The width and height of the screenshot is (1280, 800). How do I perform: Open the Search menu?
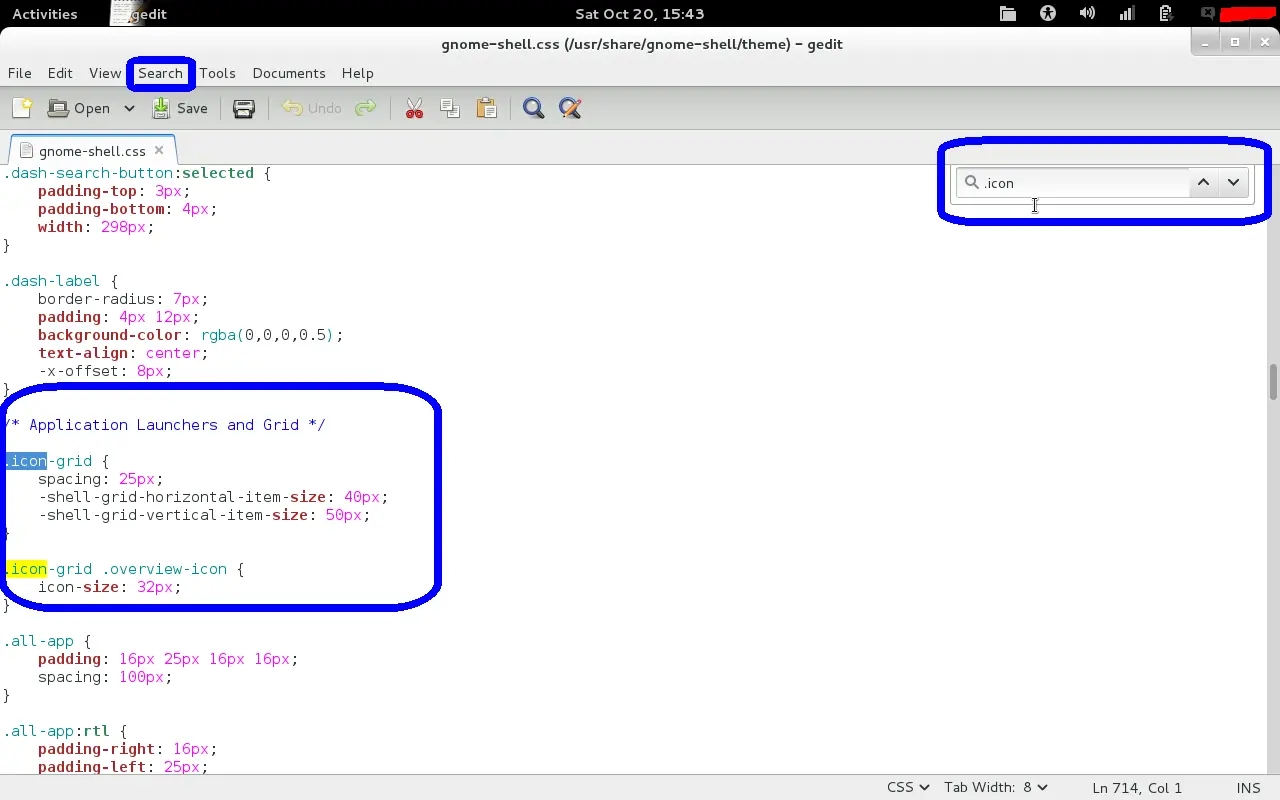pyautogui.click(x=160, y=73)
